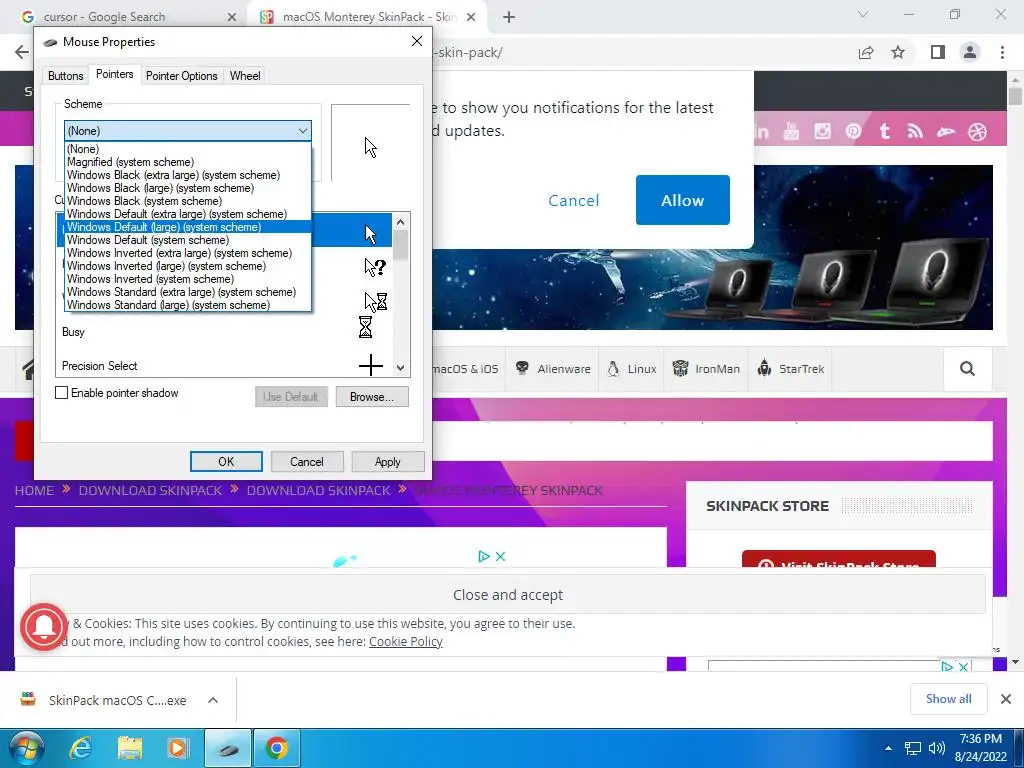Open Windows Media Player taskbar icon

[178, 748]
